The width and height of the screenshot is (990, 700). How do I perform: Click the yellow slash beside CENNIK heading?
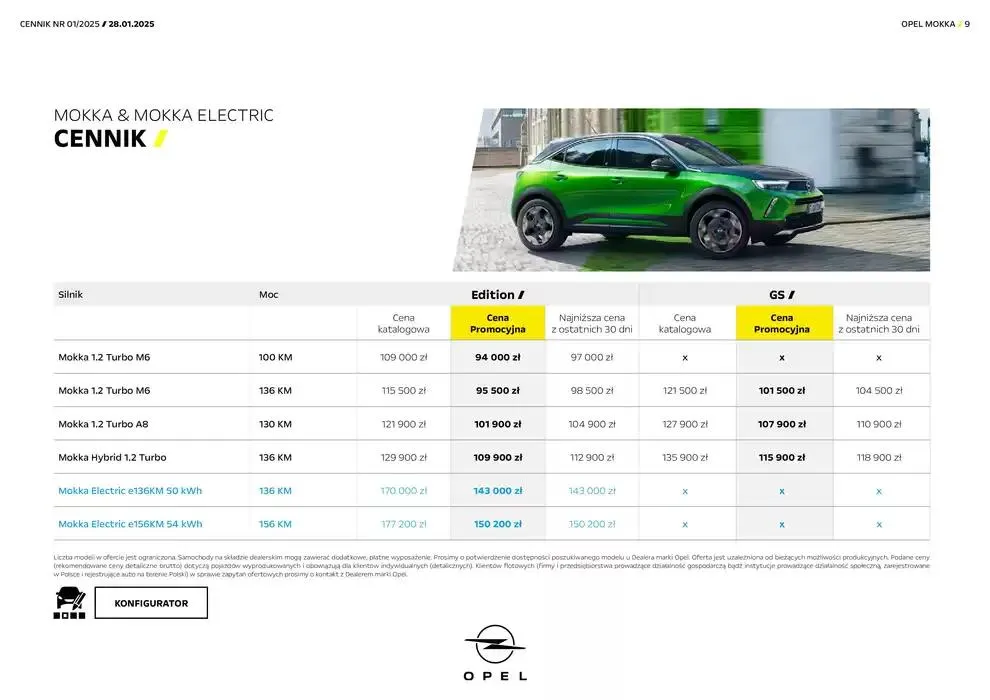tap(160, 139)
